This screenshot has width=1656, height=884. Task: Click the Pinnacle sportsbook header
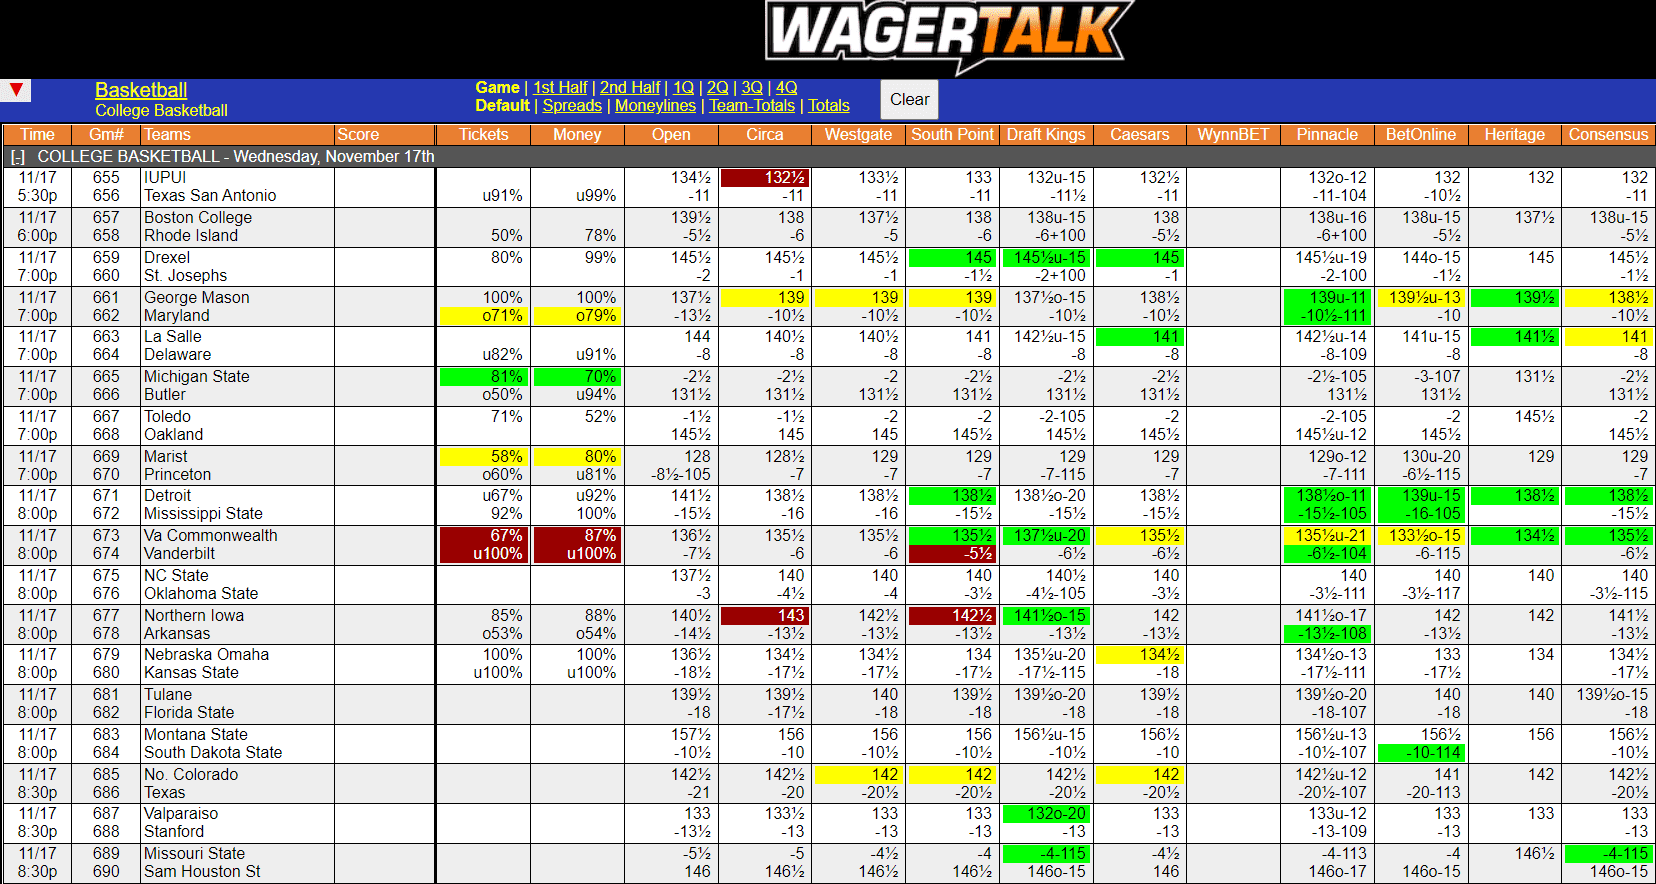coord(1327,135)
